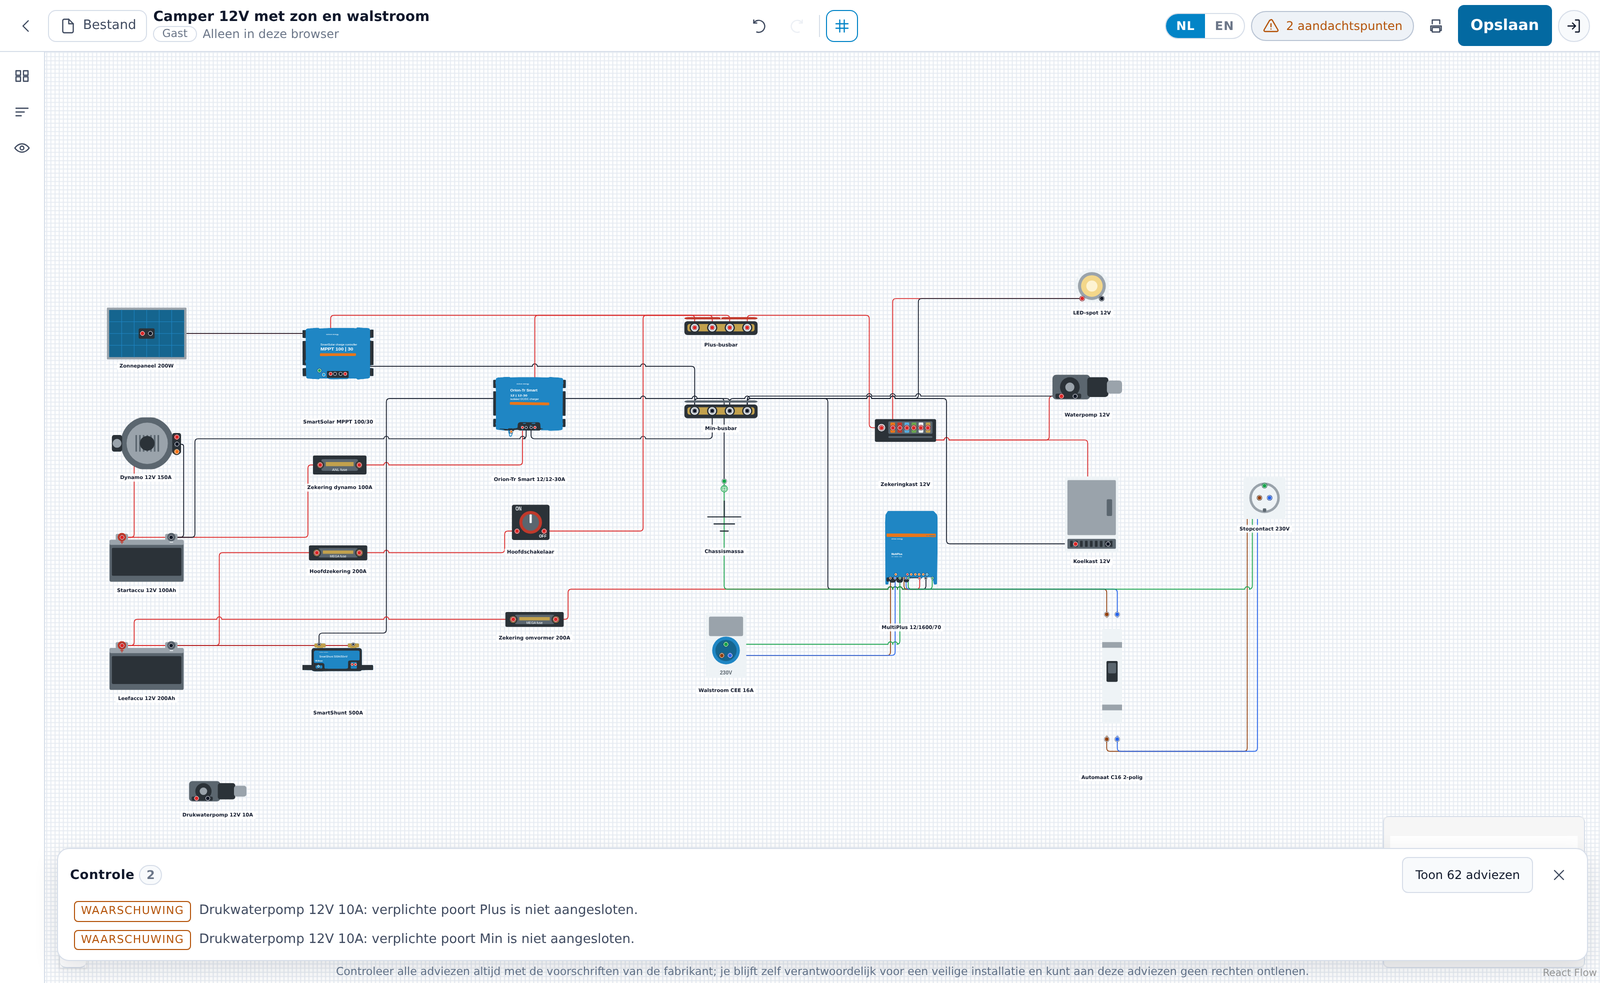
Task: Select the Startaccu 12V 100Ah battery
Action: coord(147,558)
